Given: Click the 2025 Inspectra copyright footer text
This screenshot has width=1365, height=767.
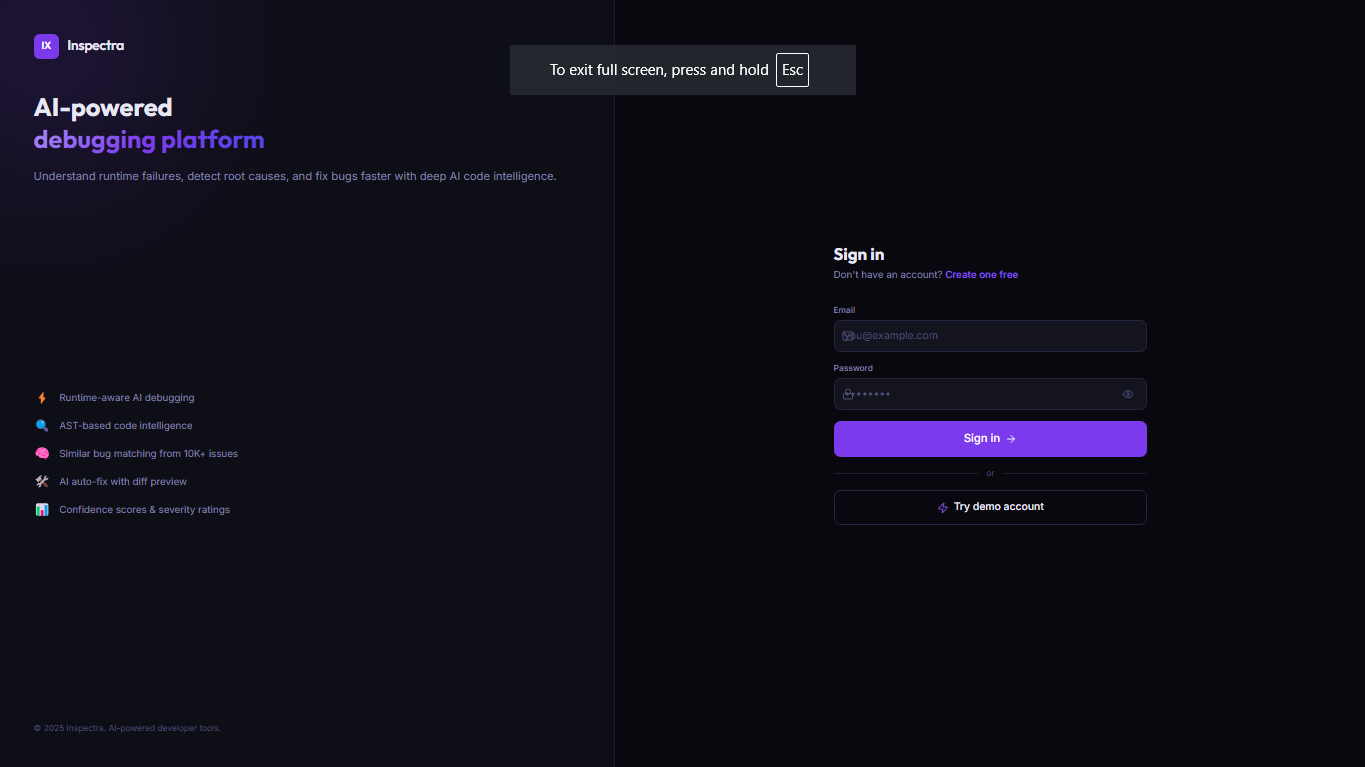Looking at the screenshot, I should [x=127, y=728].
